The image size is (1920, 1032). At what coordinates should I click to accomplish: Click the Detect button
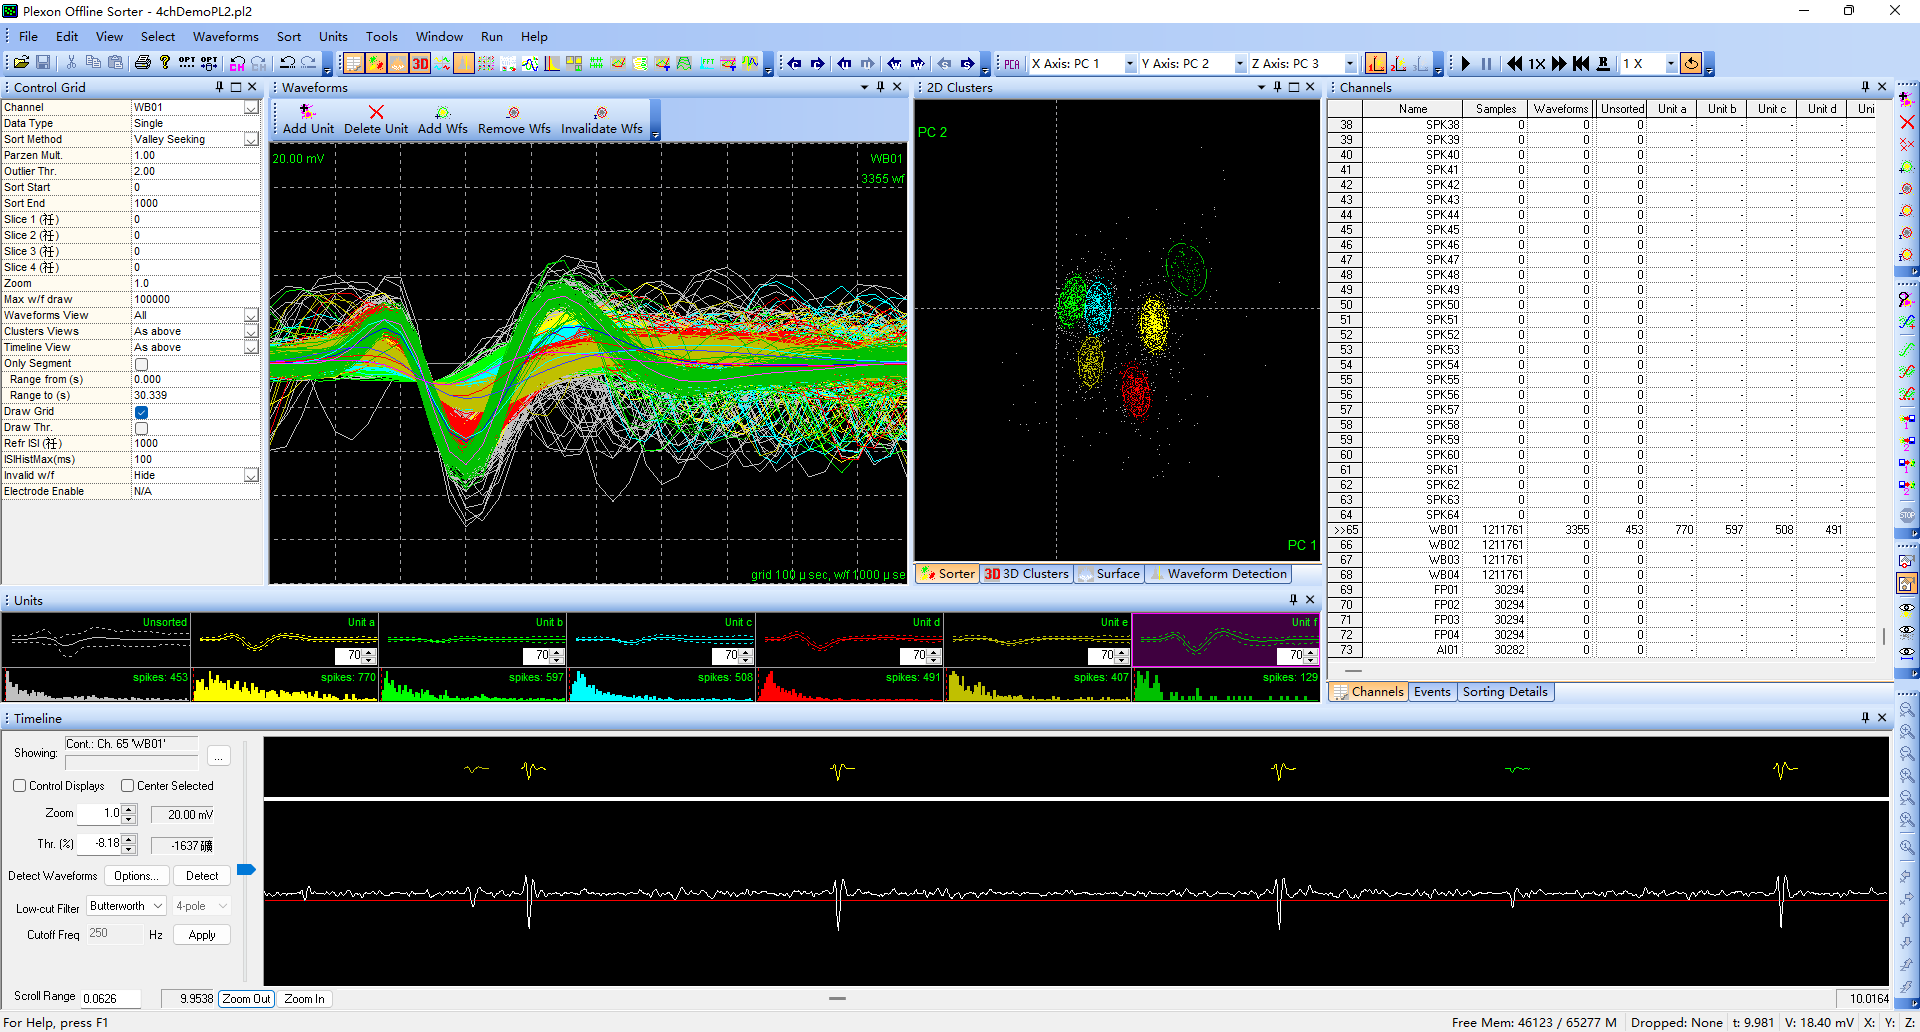tap(202, 876)
